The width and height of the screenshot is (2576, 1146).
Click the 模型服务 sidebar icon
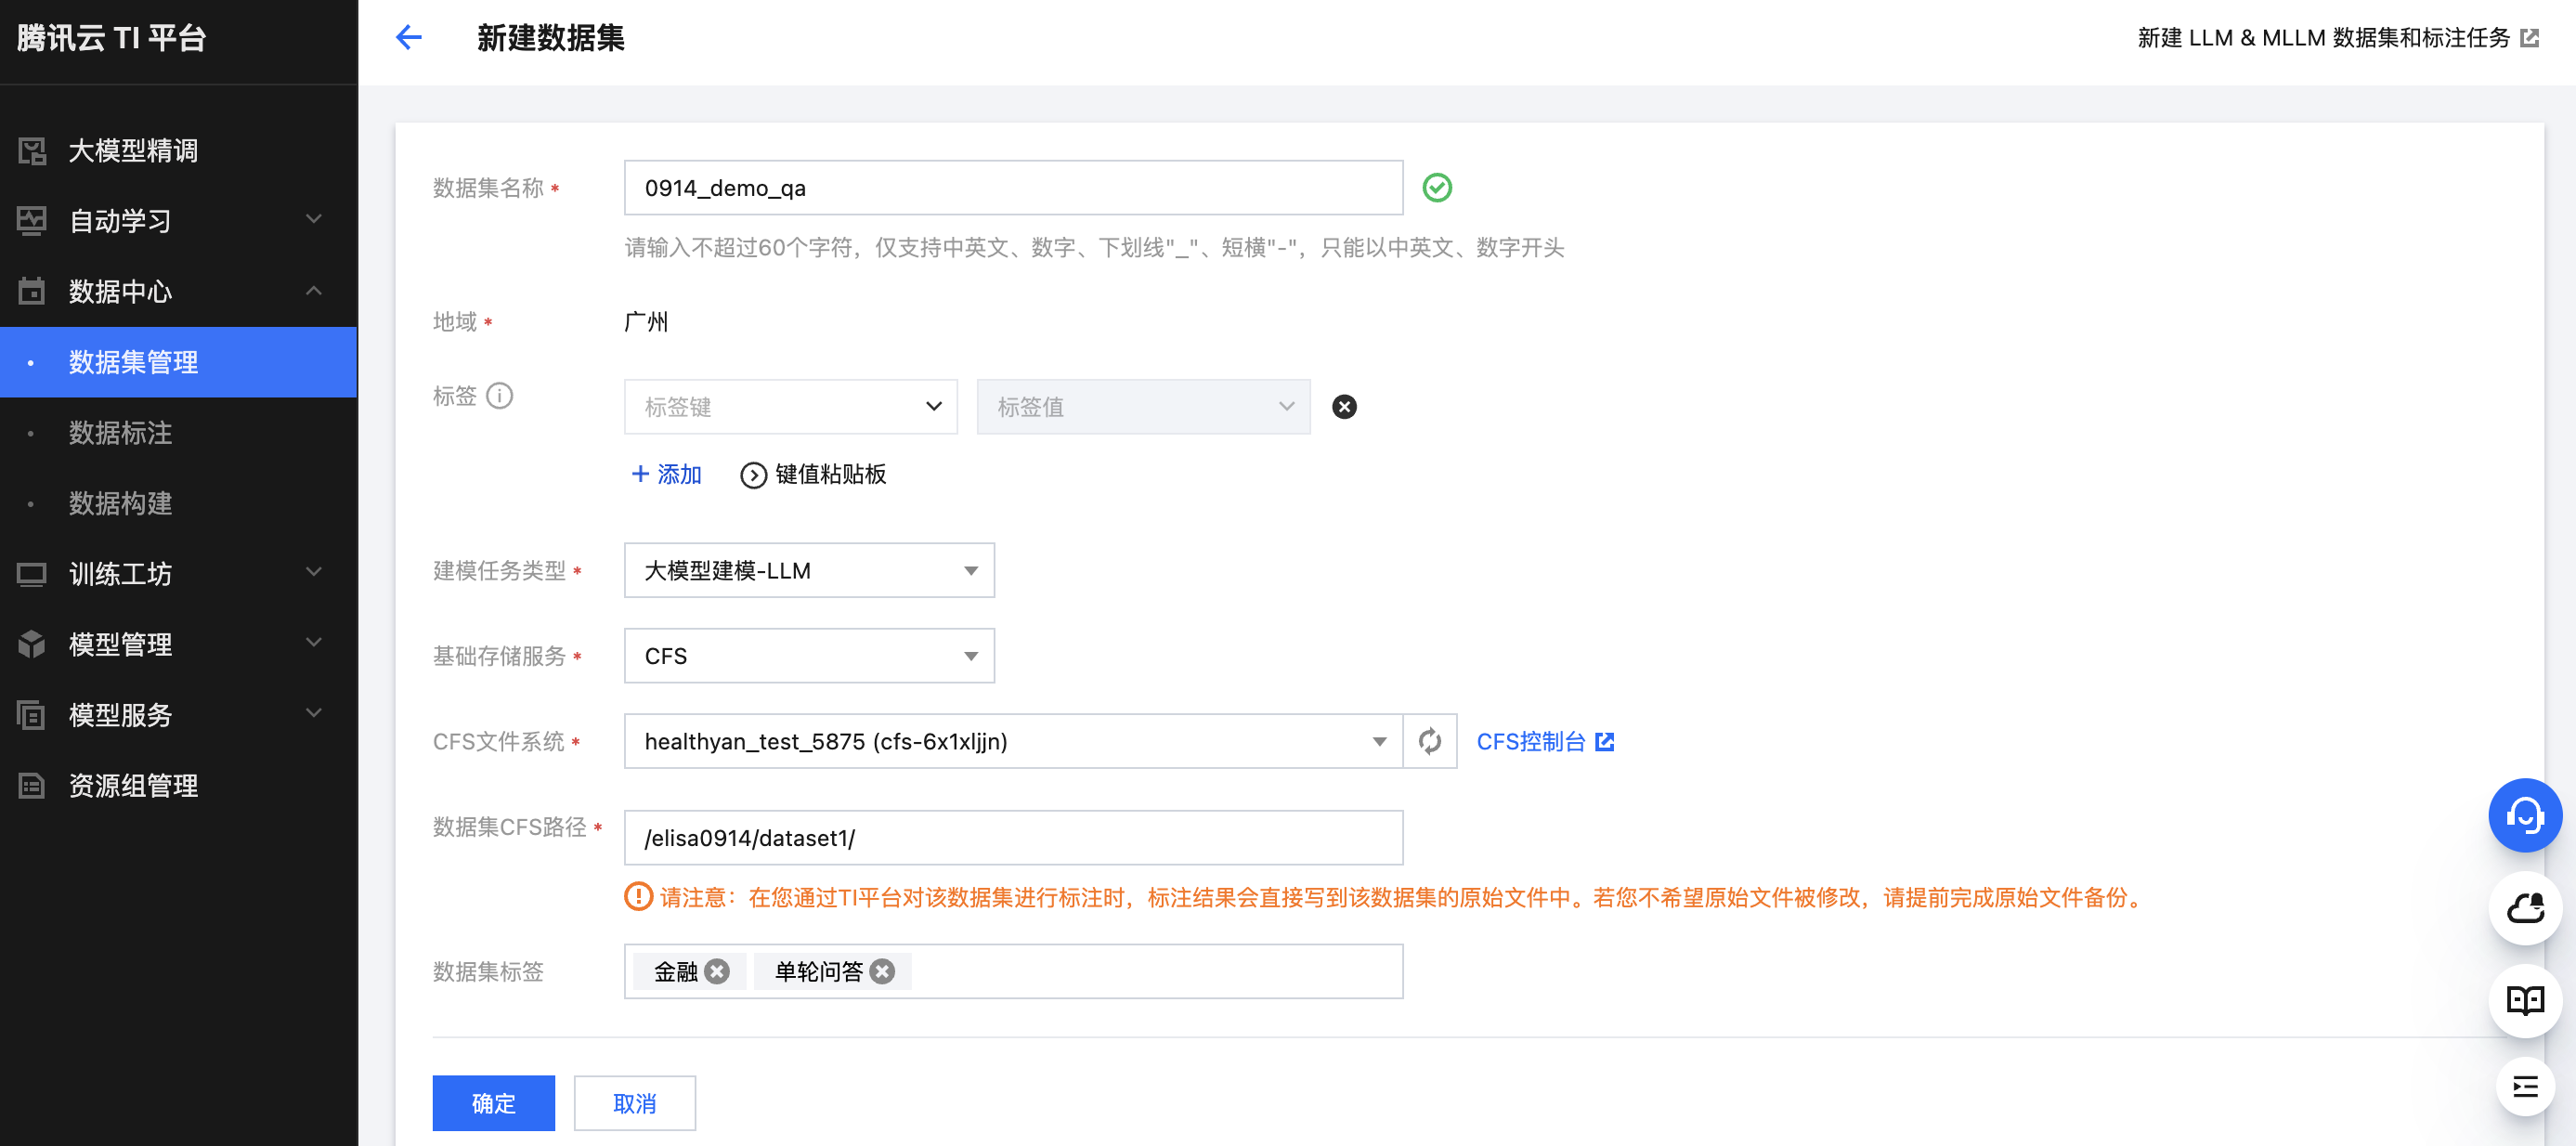[x=32, y=715]
